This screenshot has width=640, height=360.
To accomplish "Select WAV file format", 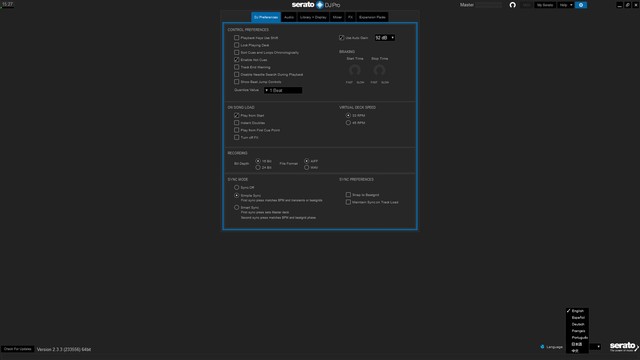I will point(307,167).
